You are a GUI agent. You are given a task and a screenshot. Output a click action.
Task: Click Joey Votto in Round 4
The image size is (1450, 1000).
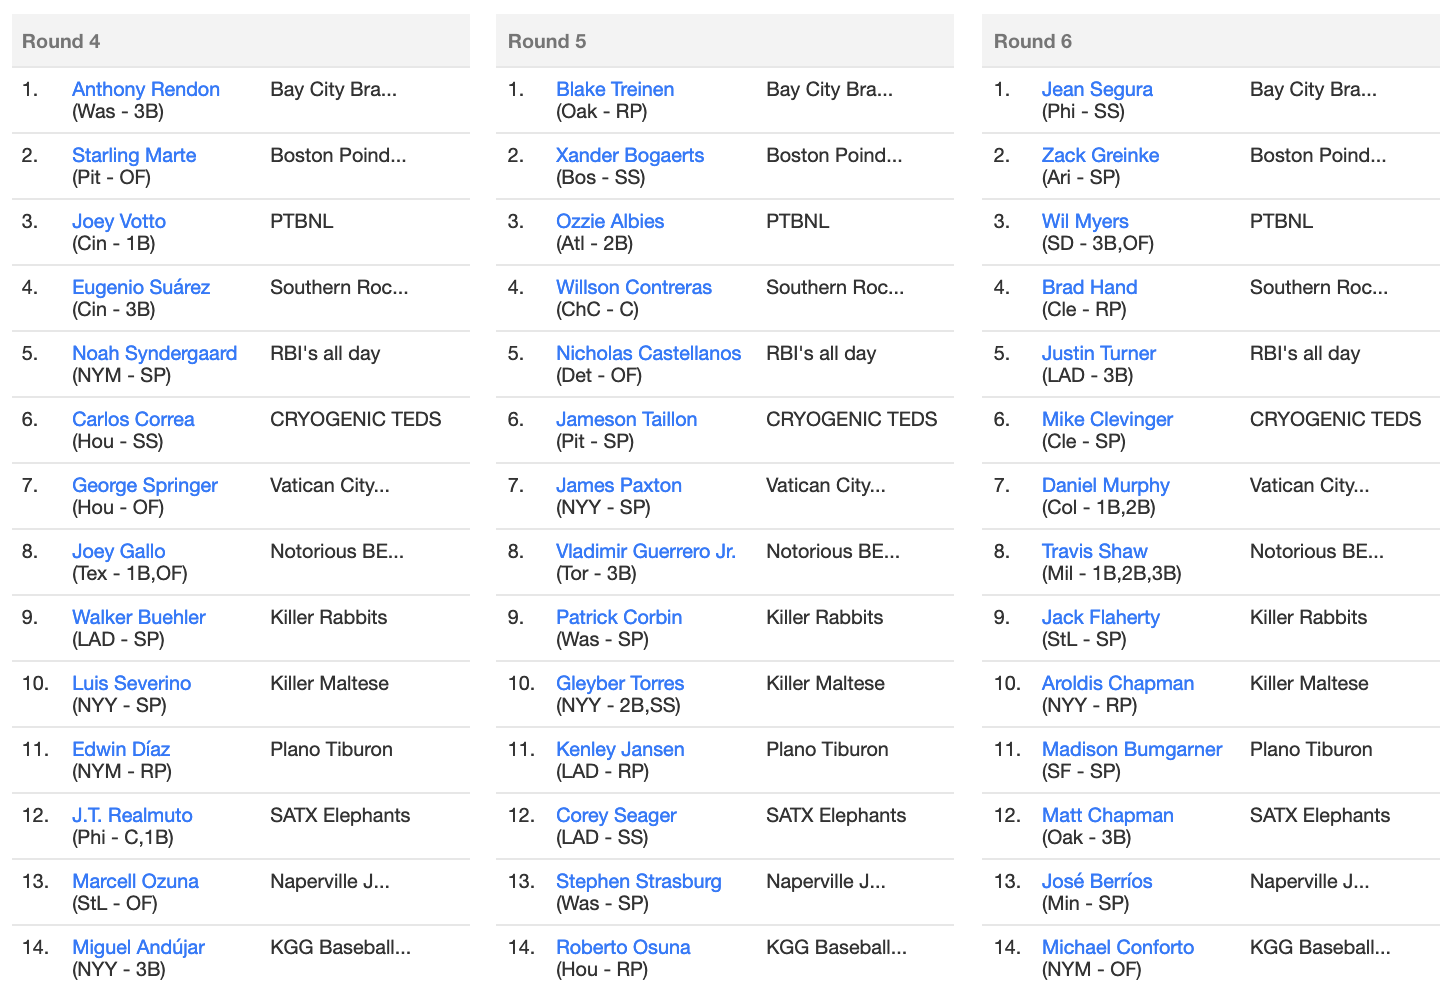point(119,221)
